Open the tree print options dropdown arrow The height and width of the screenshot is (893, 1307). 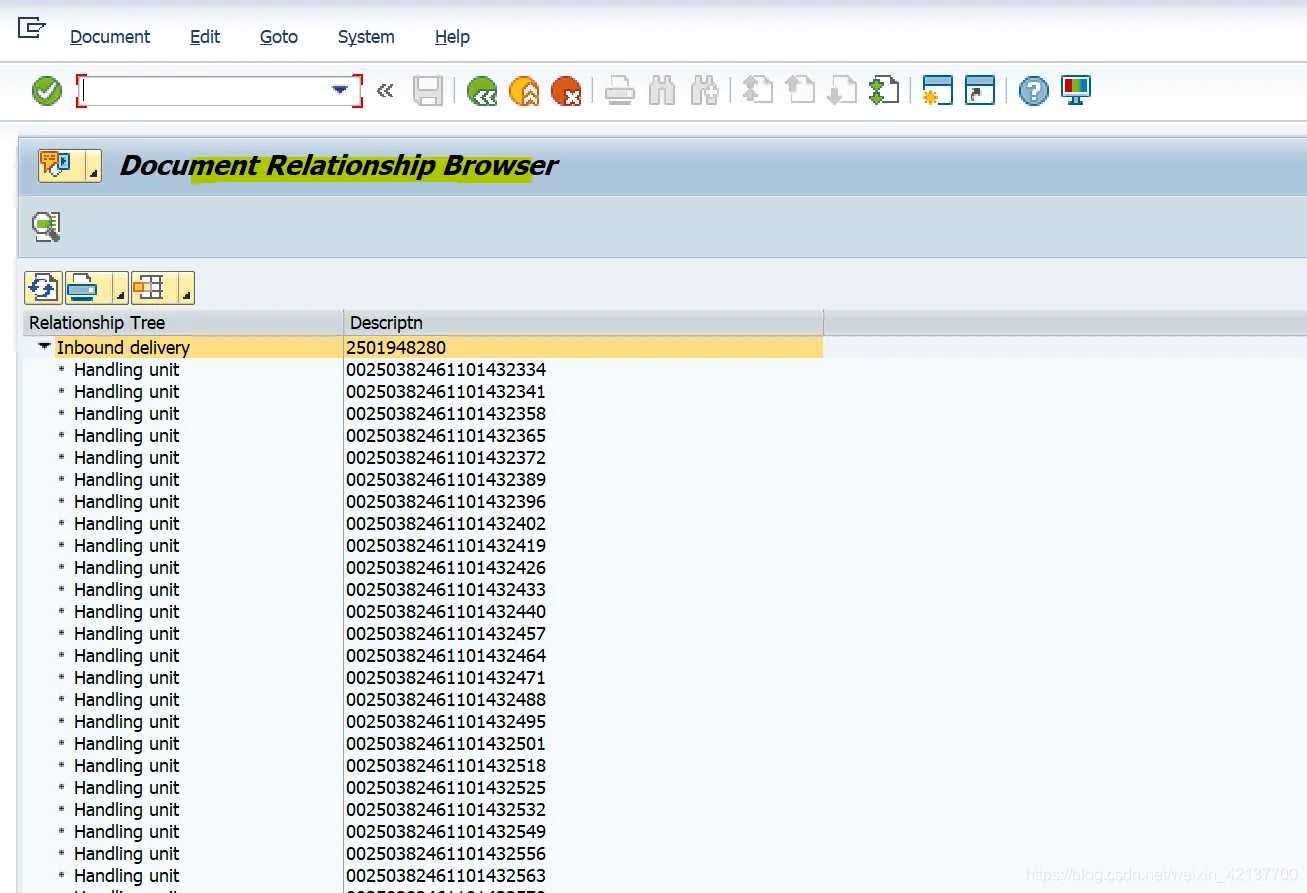[120, 288]
